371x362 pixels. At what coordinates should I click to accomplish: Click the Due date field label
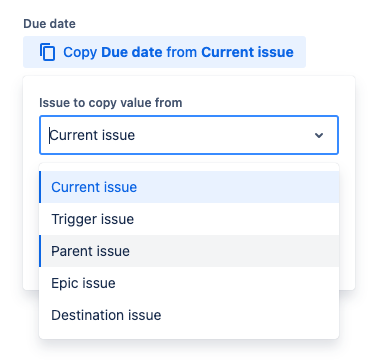tap(49, 24)
